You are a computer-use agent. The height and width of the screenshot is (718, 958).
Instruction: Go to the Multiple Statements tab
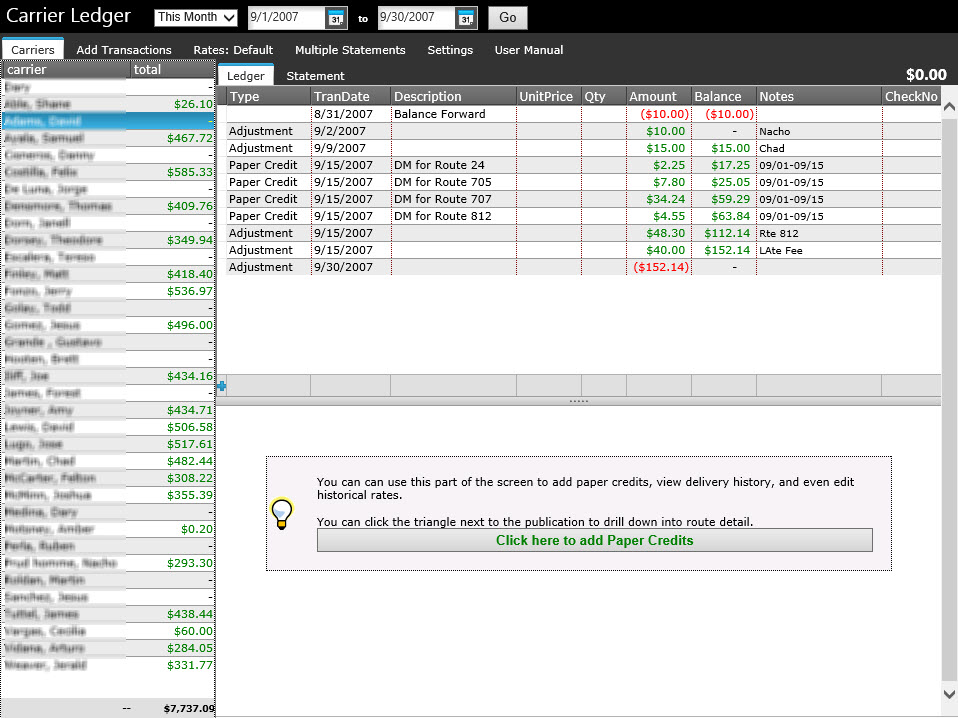point(350,50)
